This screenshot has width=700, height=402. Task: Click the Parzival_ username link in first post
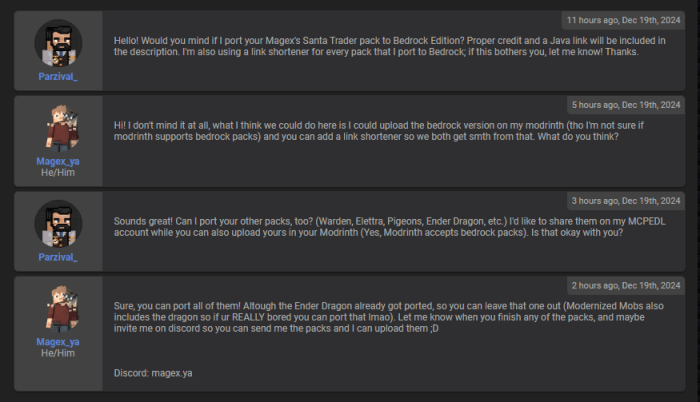click(x=58, y=76)
